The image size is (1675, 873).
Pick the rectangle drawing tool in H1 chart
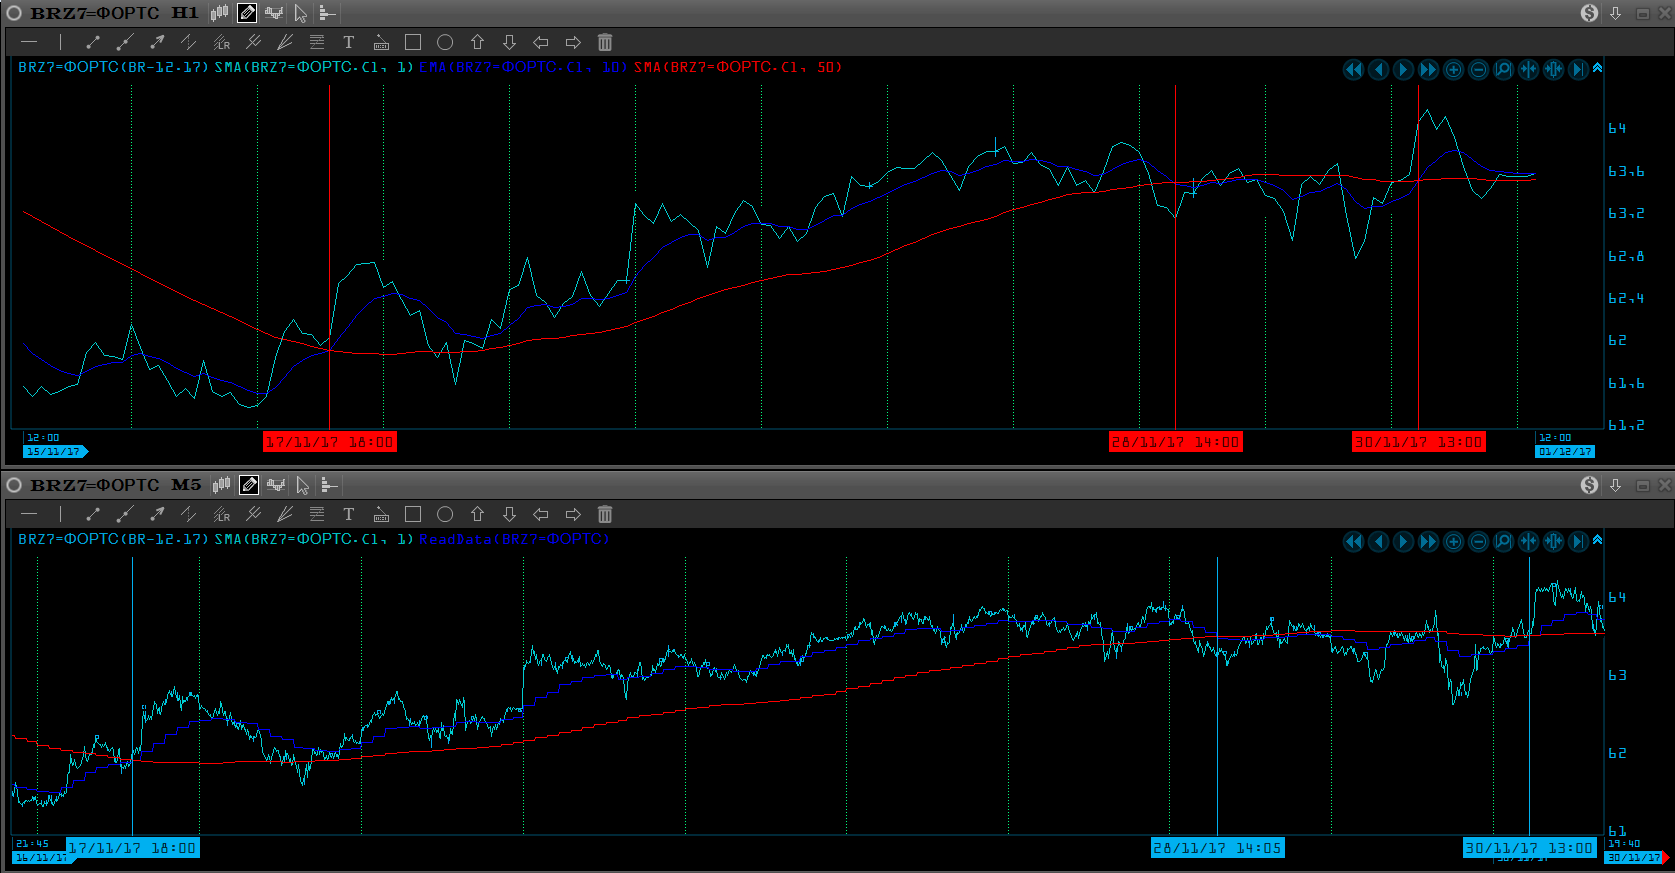coord(413,42)
